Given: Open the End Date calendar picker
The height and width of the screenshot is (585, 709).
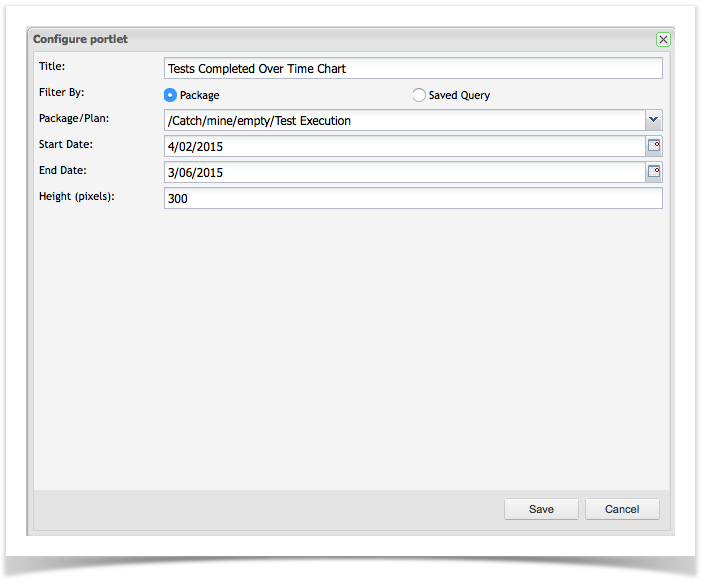Looking at the screenshot, I should pos(654,172).
